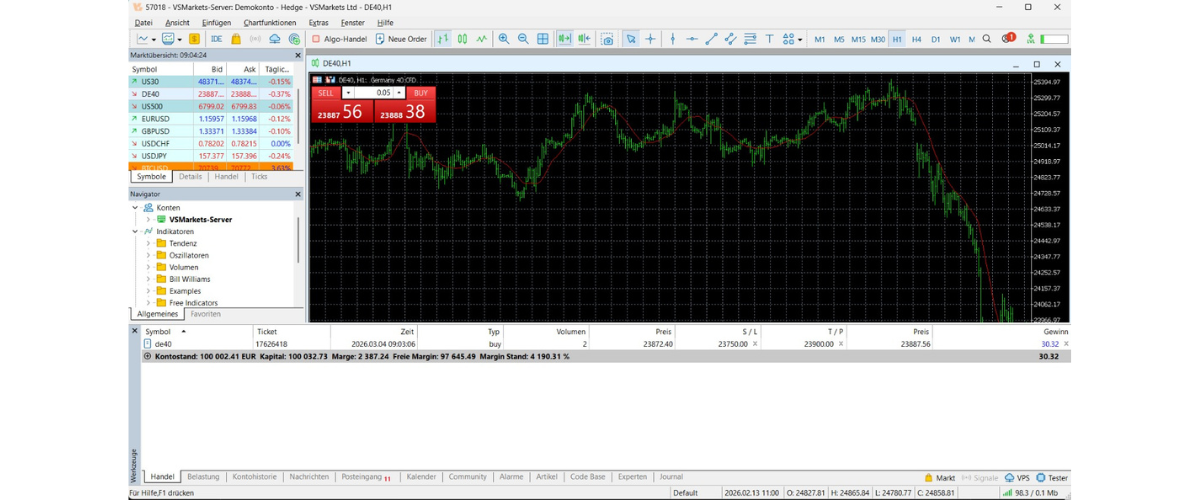The height and width of the screenshot is (500, 1200).
Task: Select the crosshair tool
Action: click(650, 39)
